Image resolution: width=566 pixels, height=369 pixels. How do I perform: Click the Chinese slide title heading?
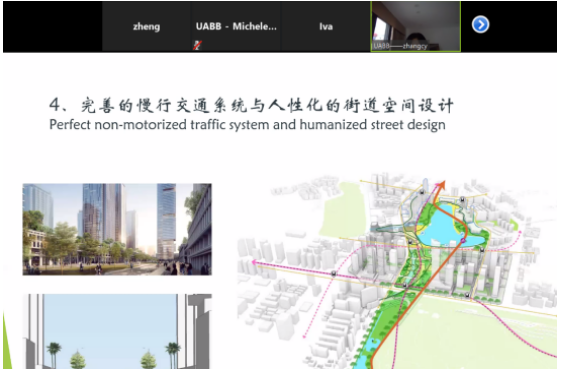tap(251, 105)
